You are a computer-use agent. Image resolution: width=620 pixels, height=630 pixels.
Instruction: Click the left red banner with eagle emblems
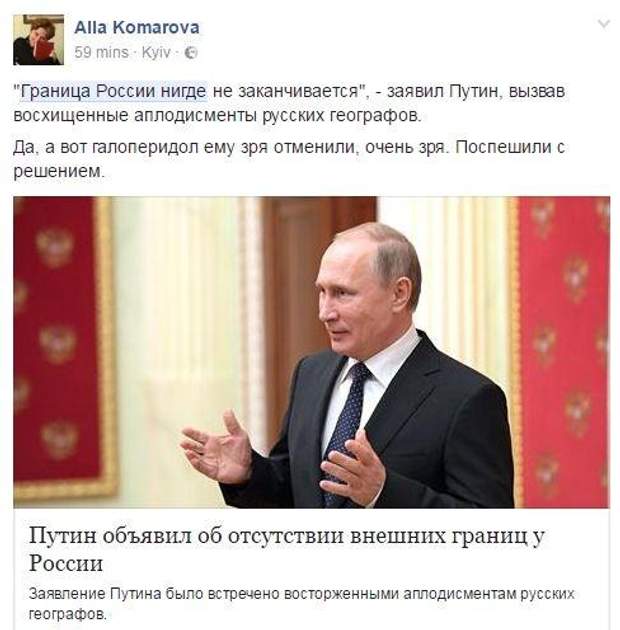click(63, 346)
